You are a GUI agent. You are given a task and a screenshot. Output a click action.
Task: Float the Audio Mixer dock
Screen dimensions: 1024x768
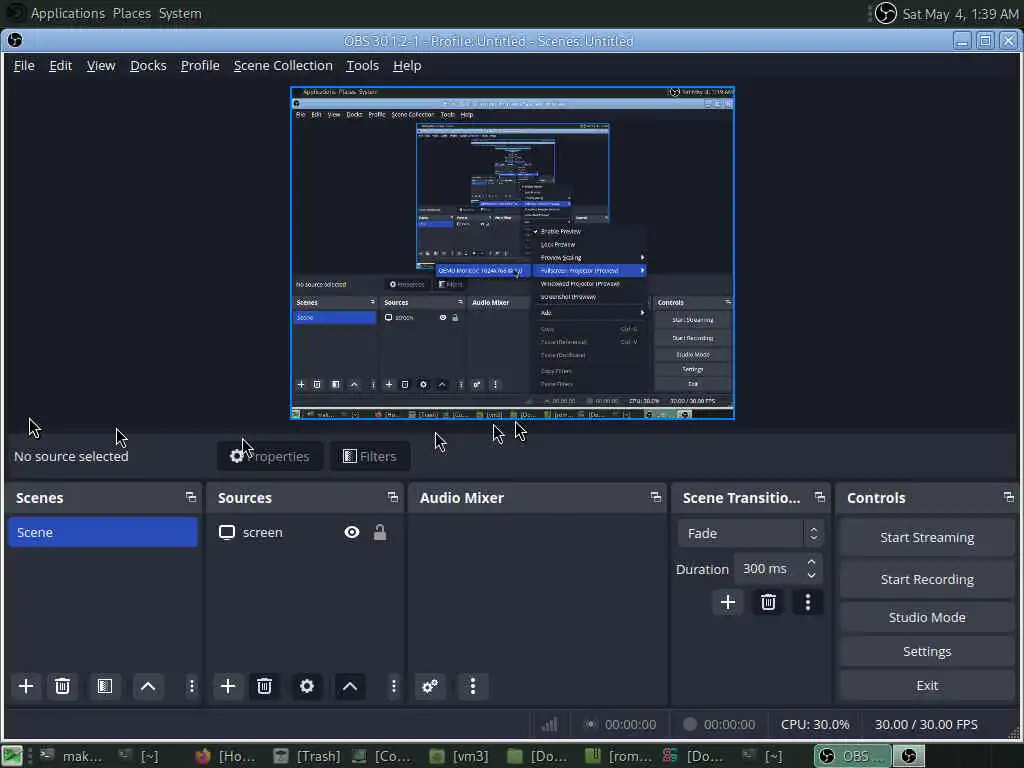click(656, 498)
